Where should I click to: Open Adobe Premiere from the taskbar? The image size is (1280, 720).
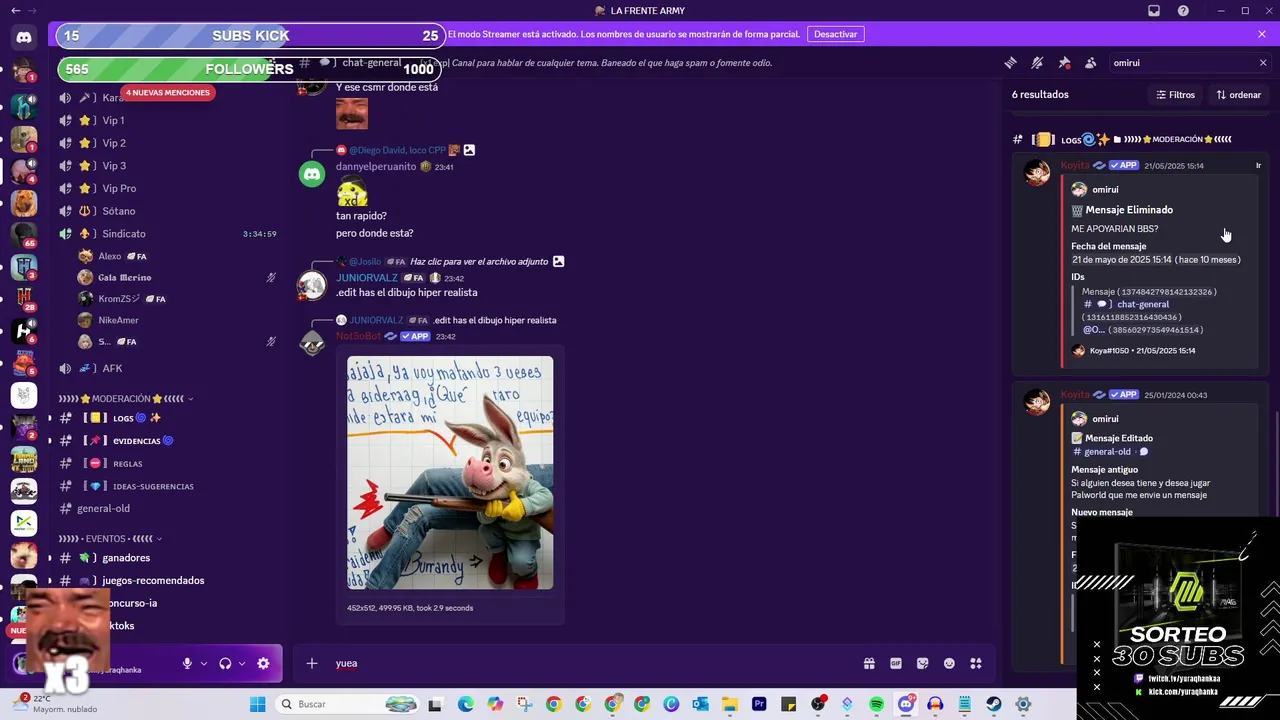coord(759,704)
